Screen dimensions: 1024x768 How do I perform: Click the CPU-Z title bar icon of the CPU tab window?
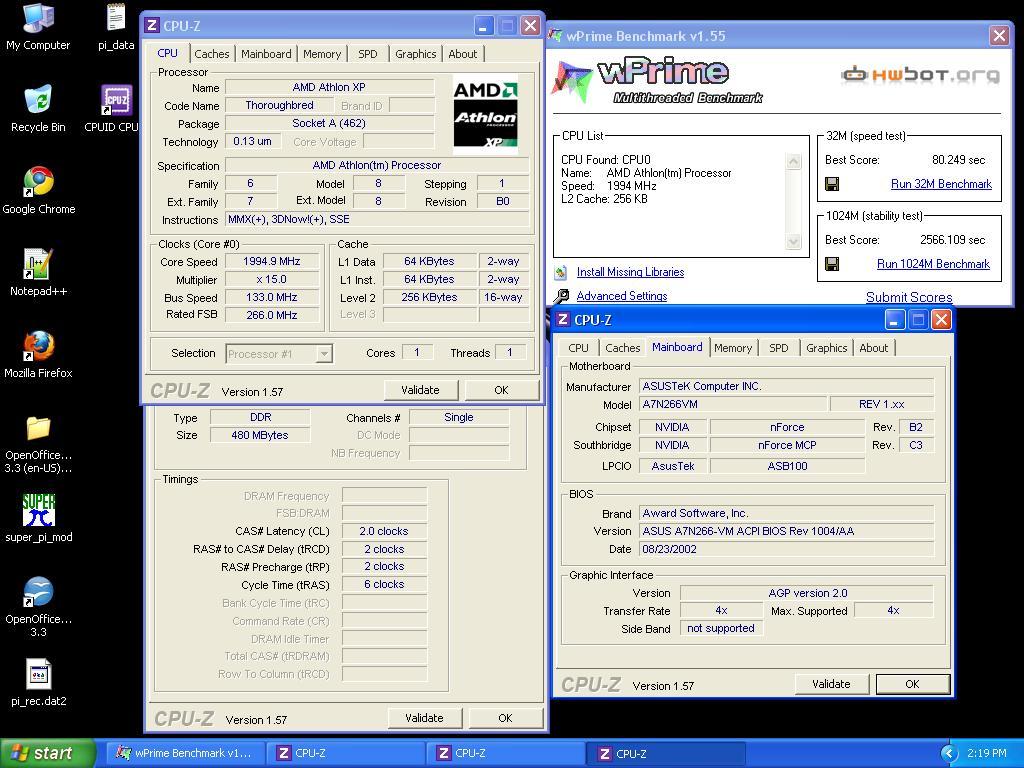tap(152, 25)
